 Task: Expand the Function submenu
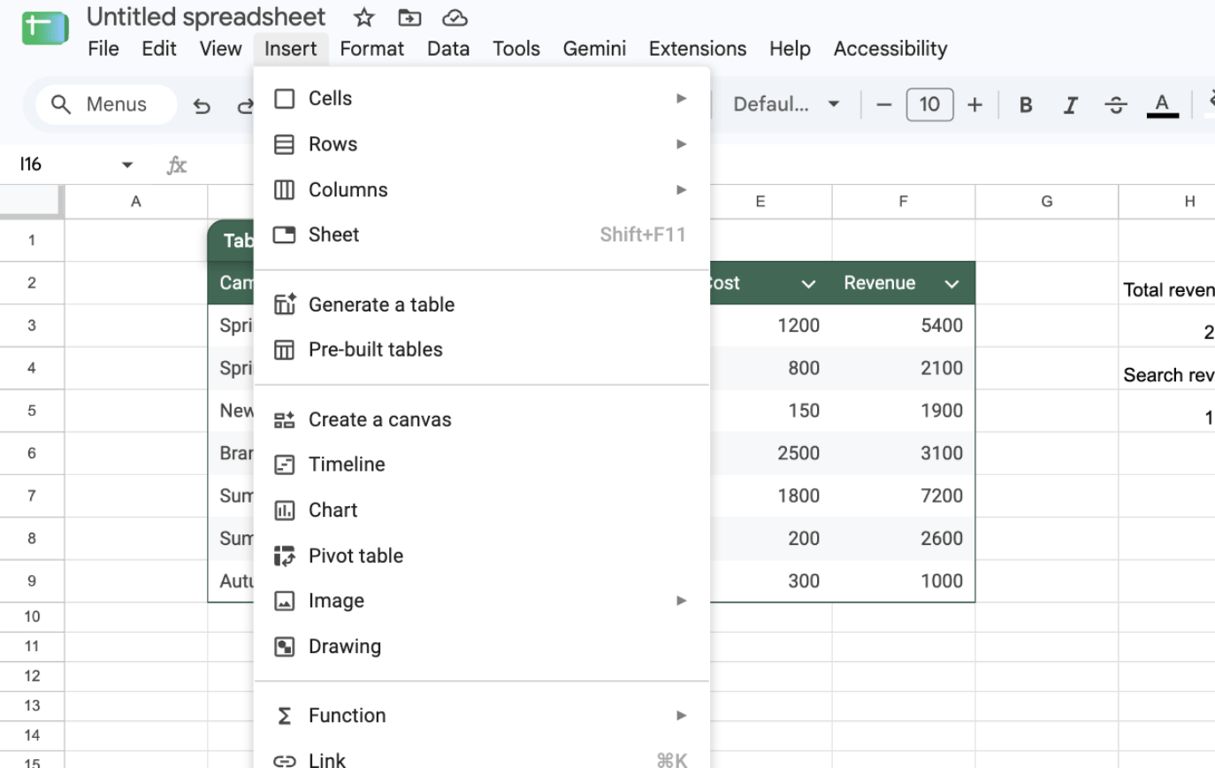coord(482,716)
